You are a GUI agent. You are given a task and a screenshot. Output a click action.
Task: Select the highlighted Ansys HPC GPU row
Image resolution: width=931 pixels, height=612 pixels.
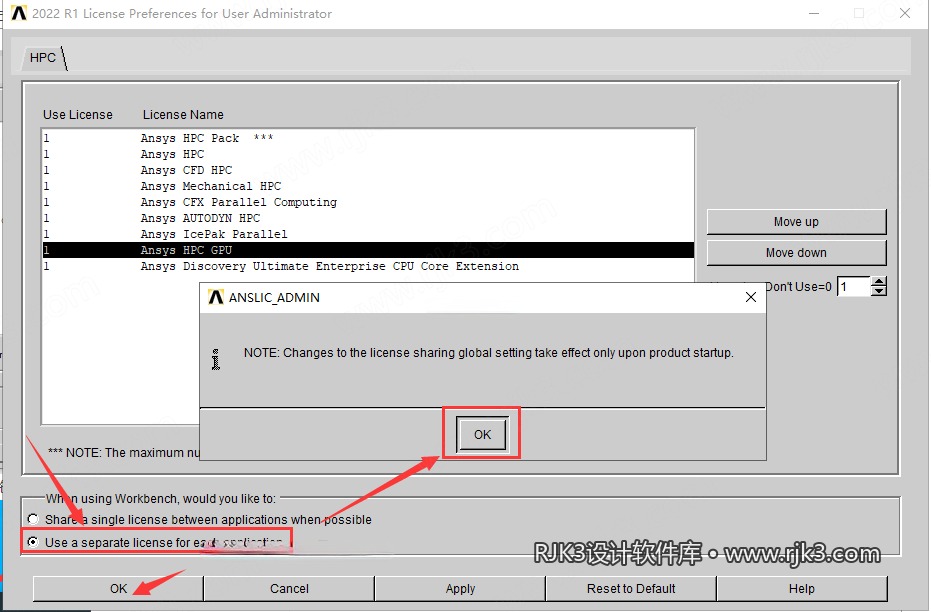point(368,250)
